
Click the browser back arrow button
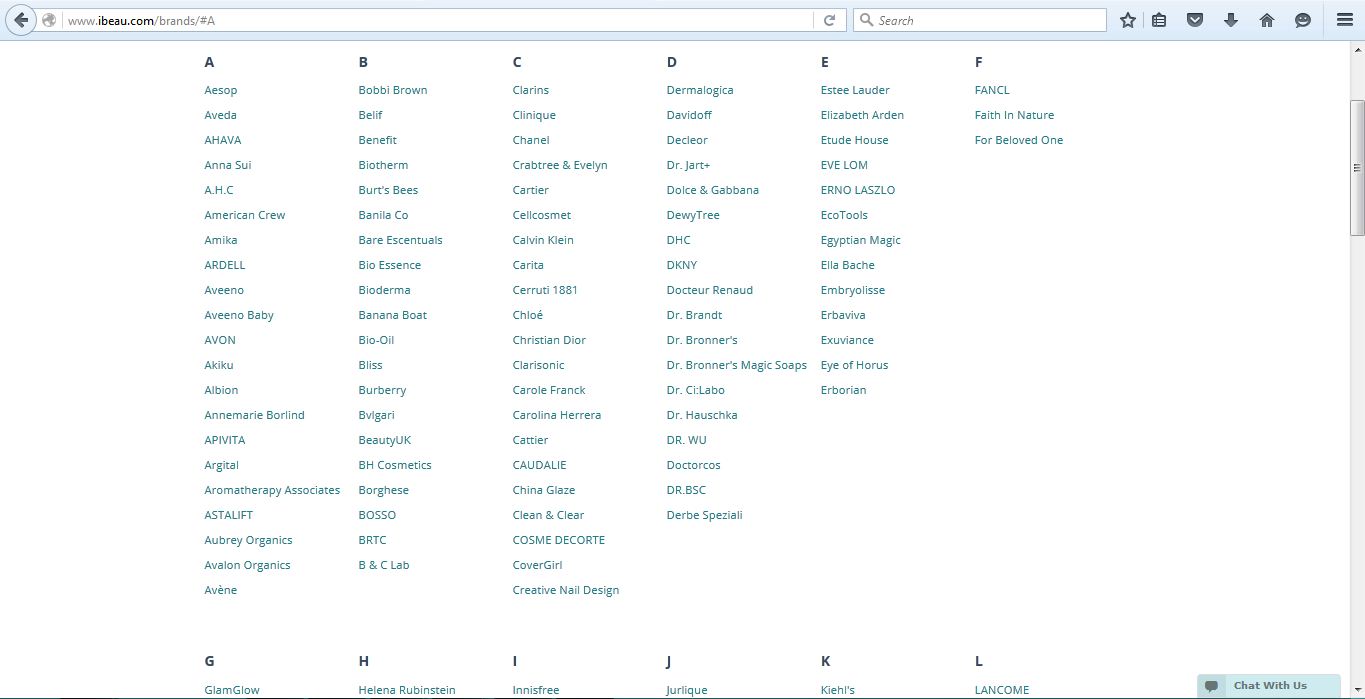[21, 20]
